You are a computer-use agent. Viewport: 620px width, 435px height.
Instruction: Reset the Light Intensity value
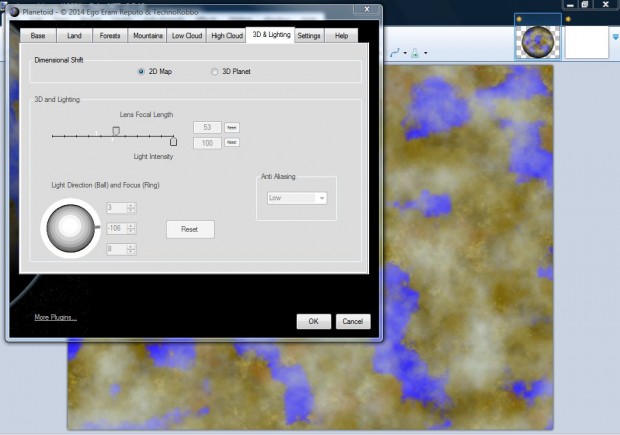[x=232, y=143]
